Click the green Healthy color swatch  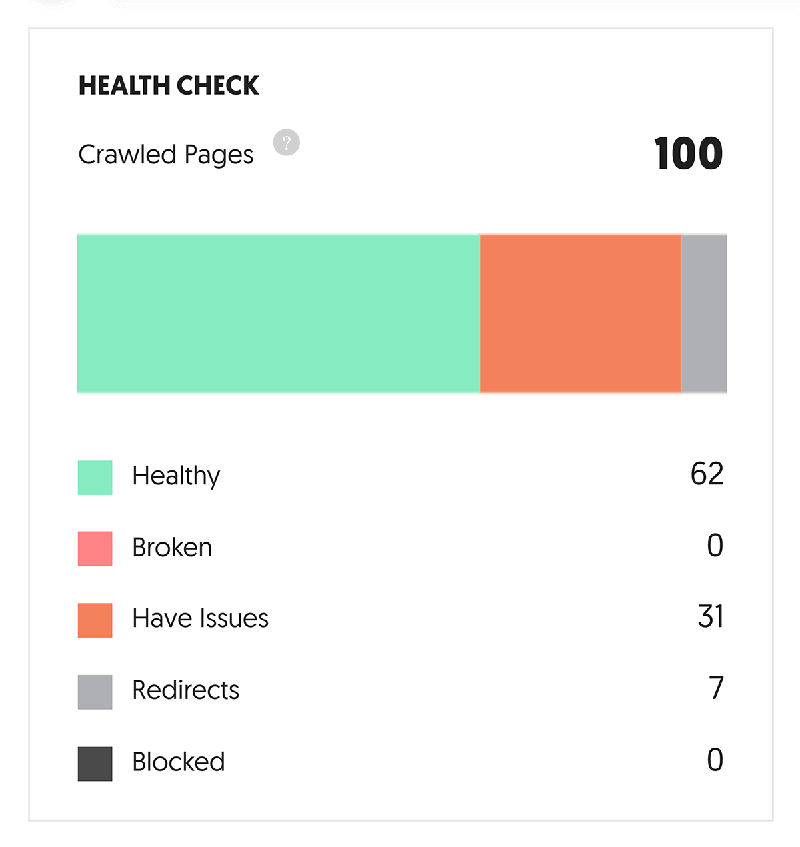click(x=95, y=477)
